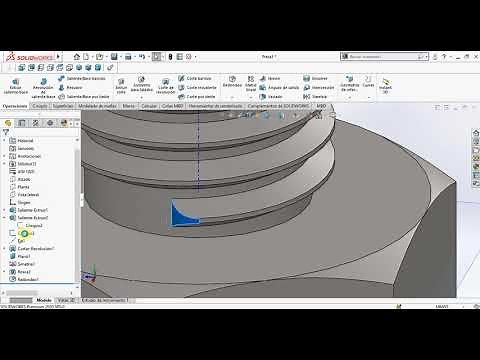Open the PropertyManager panel tab

[x=22, y=123]
